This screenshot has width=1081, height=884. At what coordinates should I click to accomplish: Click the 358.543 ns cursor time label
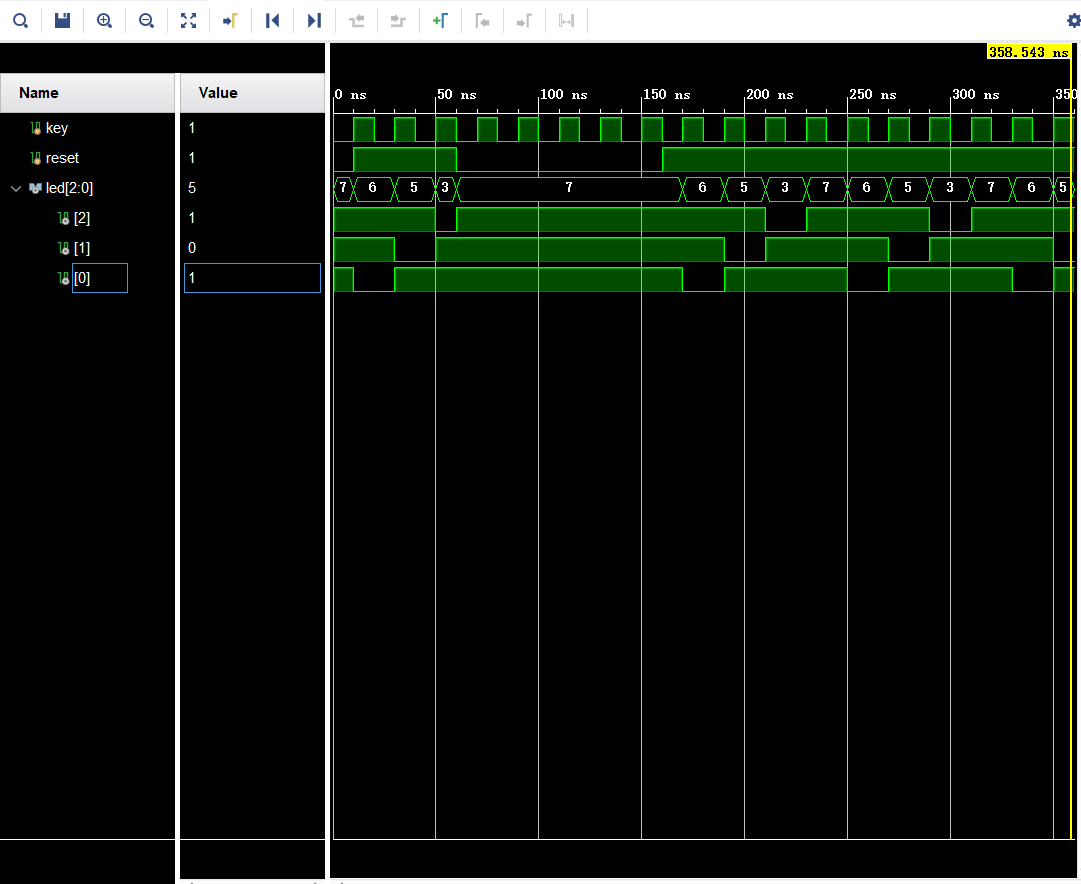(1029, 52)
